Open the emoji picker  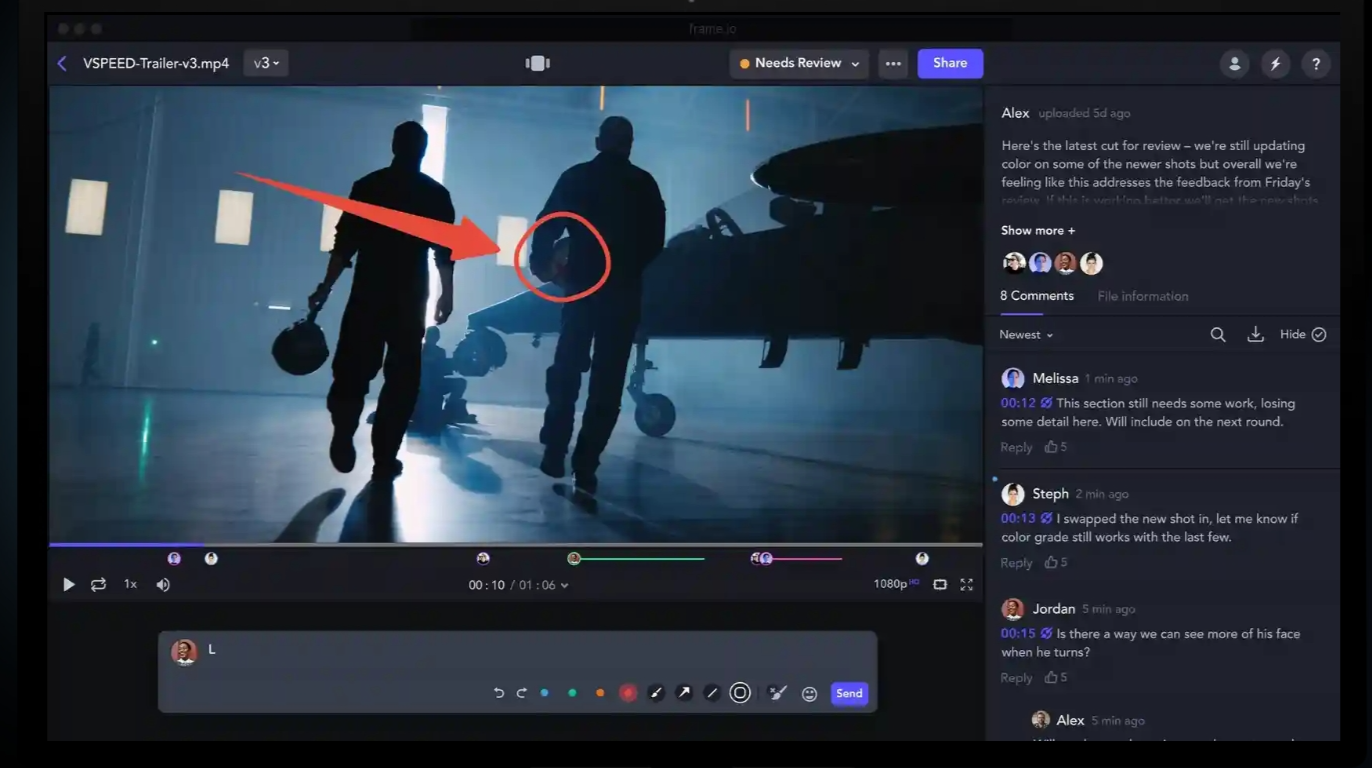[810, 694]
